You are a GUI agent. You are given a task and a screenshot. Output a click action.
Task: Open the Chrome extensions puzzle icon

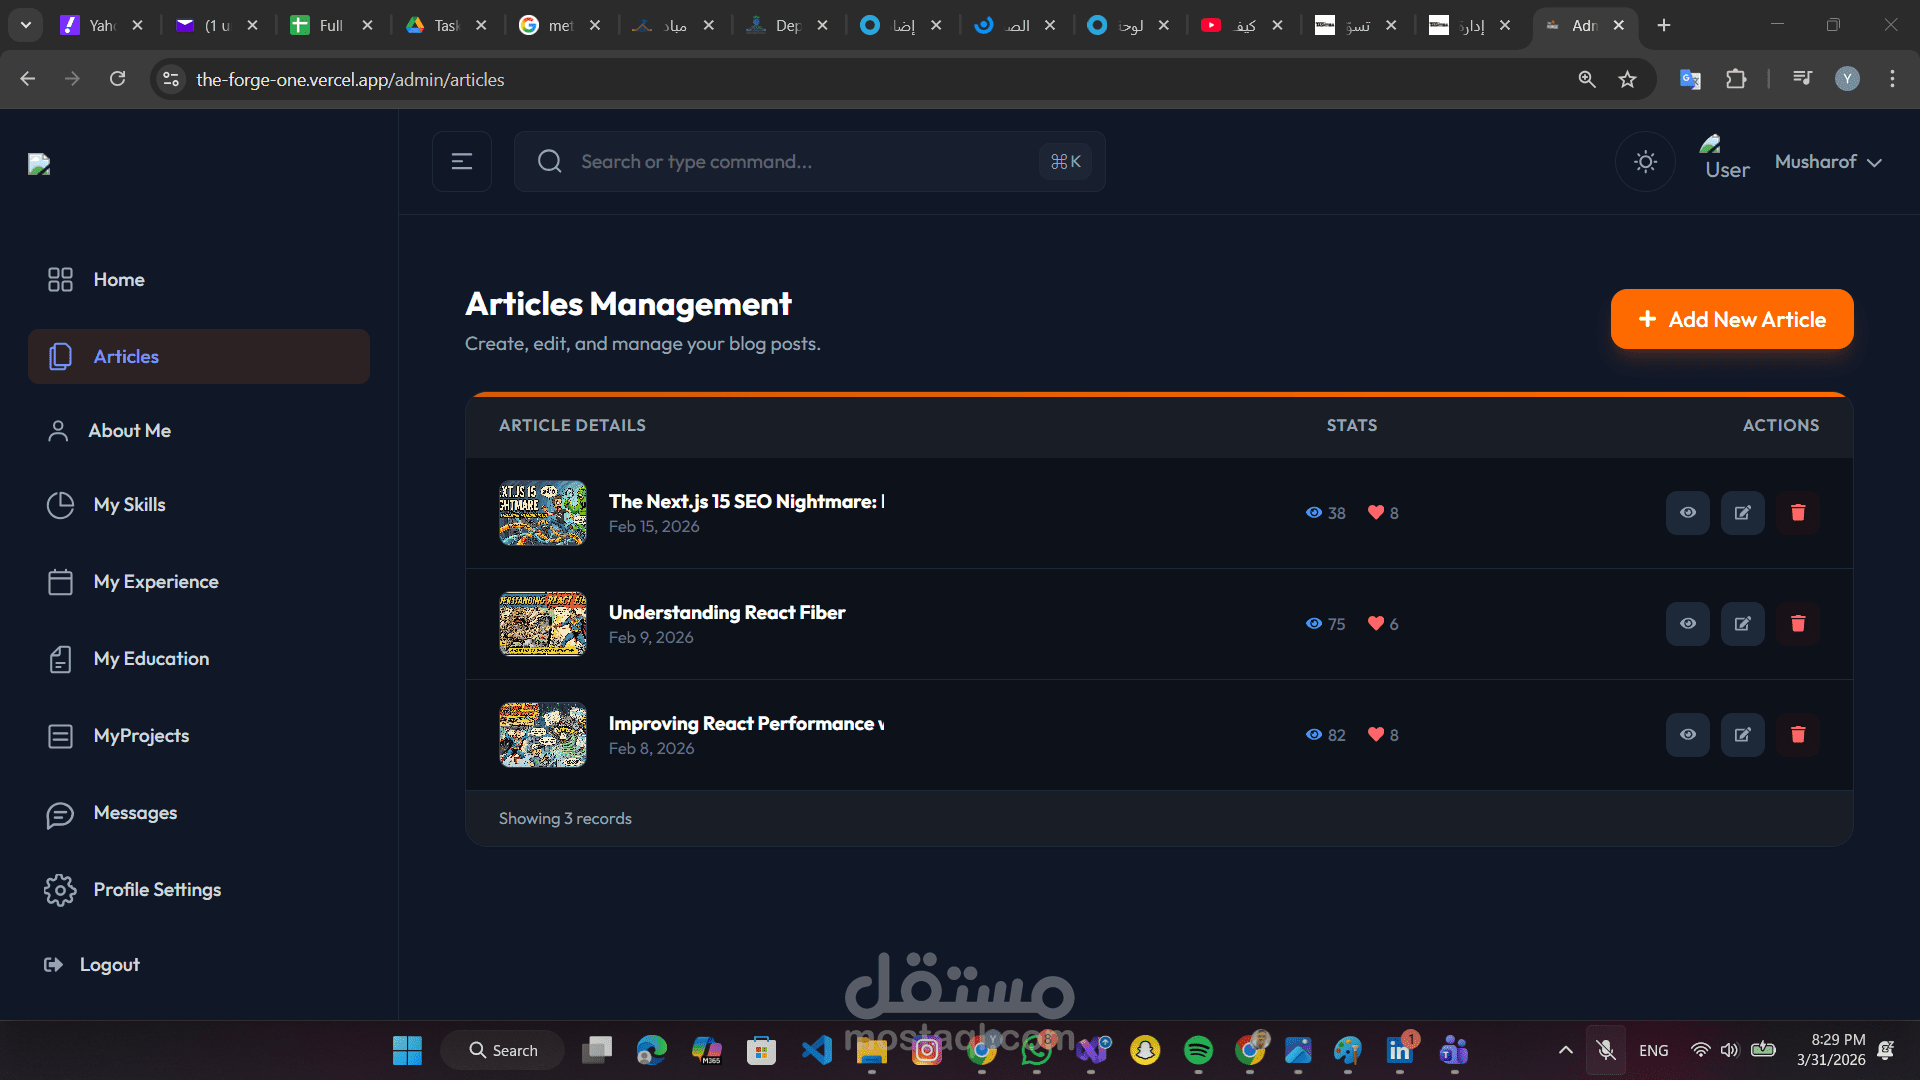tap(1736, 79)
